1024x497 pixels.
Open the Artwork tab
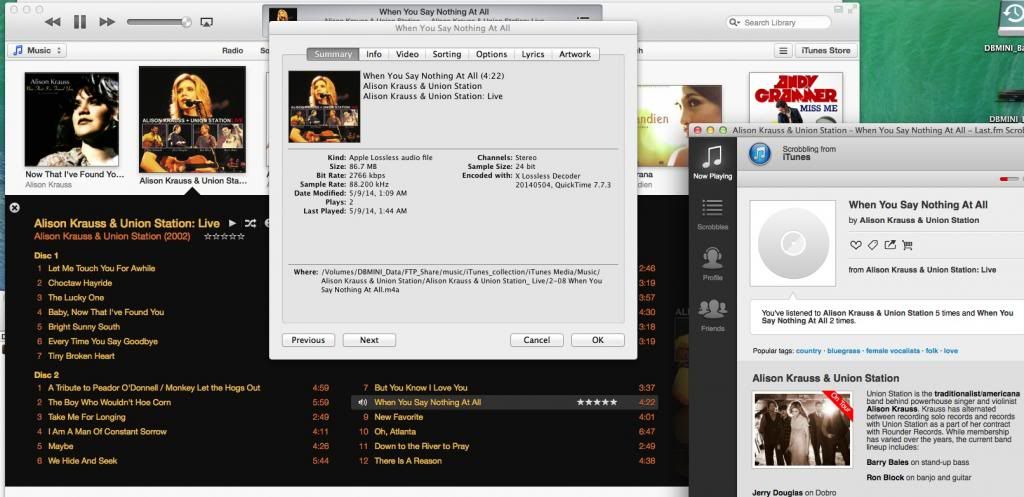pyautogui.click(x=575, y=54)
